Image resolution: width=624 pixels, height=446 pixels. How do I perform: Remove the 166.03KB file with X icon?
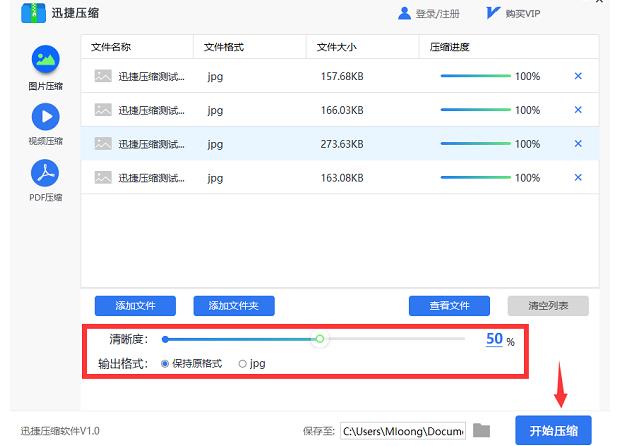tap(578, 110)
